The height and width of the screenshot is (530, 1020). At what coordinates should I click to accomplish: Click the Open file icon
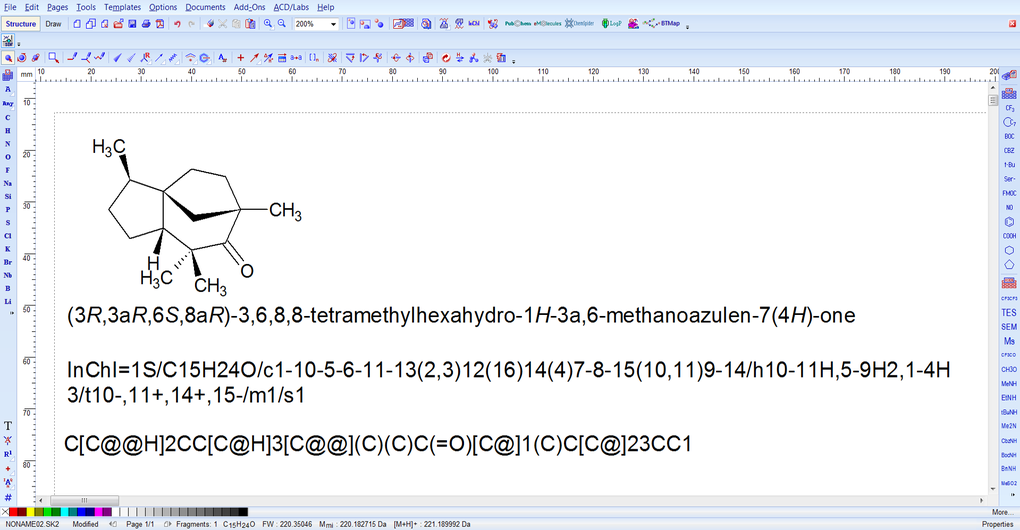pos(118,24)
